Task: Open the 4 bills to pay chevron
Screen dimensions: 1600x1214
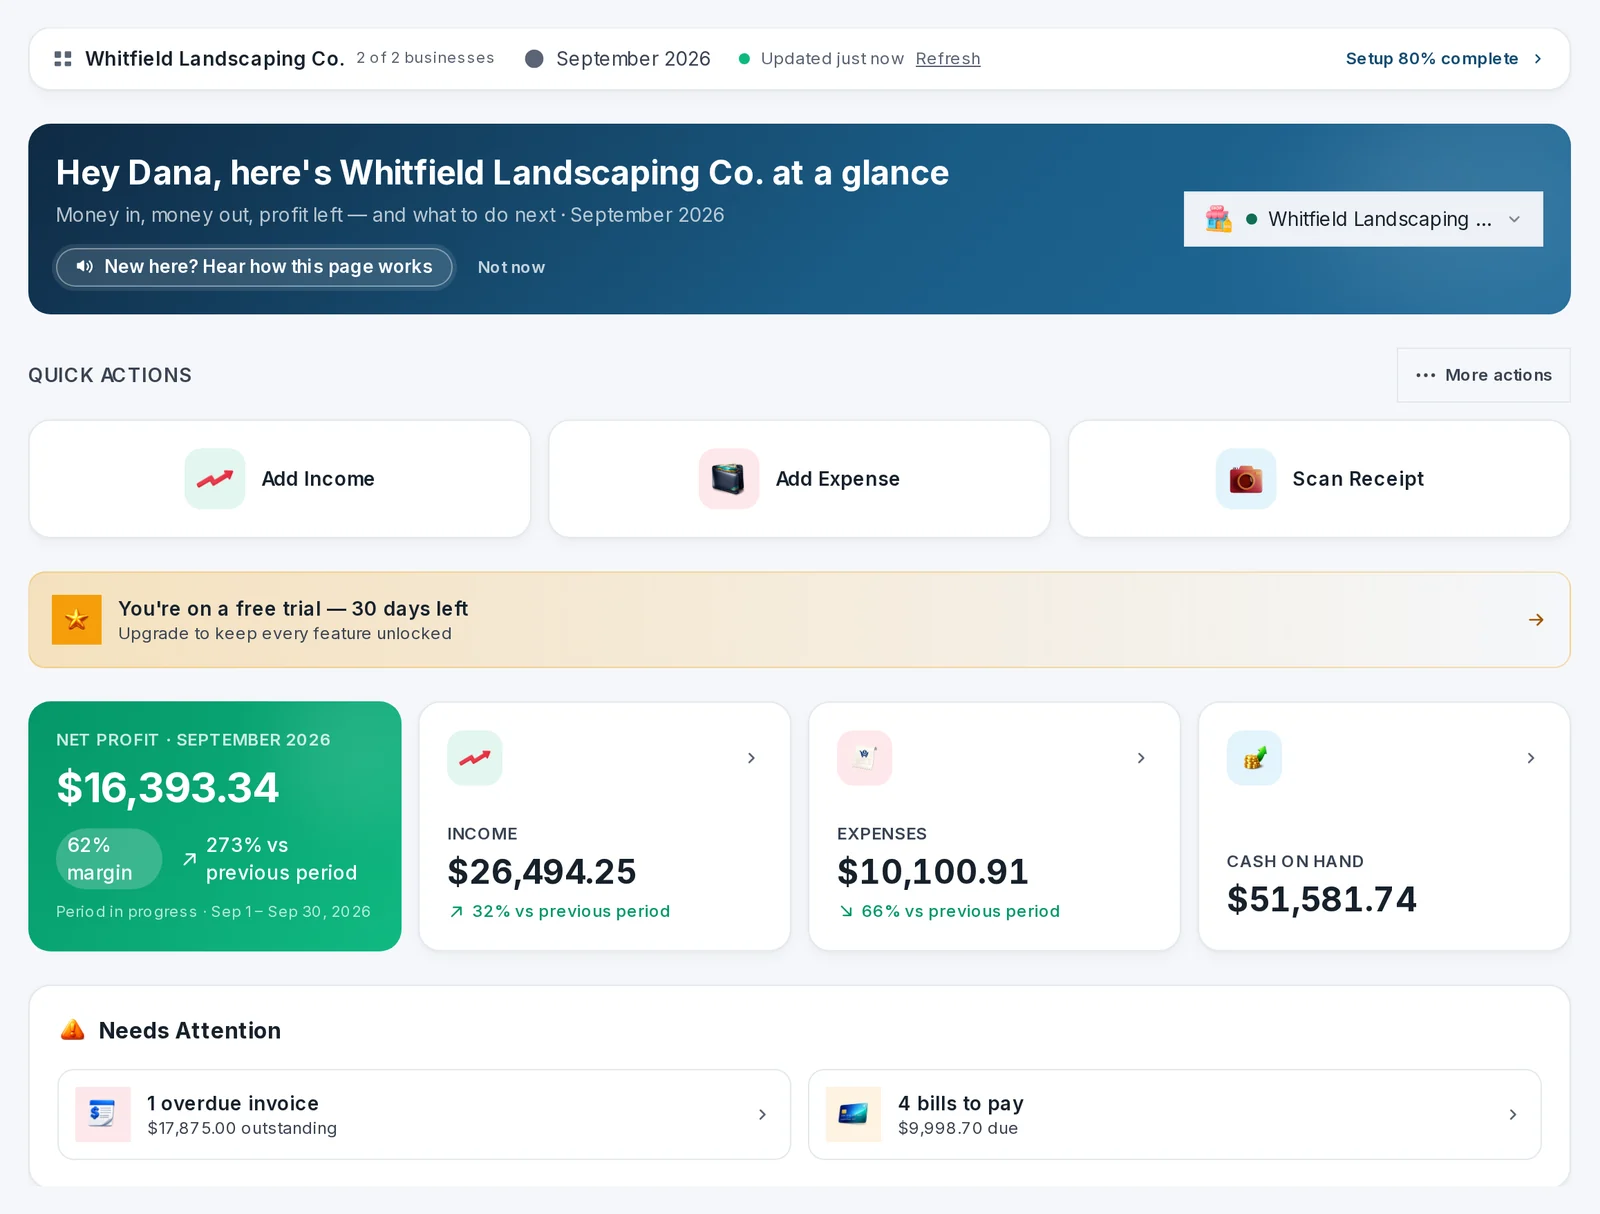Action: coord(1513,1114)
